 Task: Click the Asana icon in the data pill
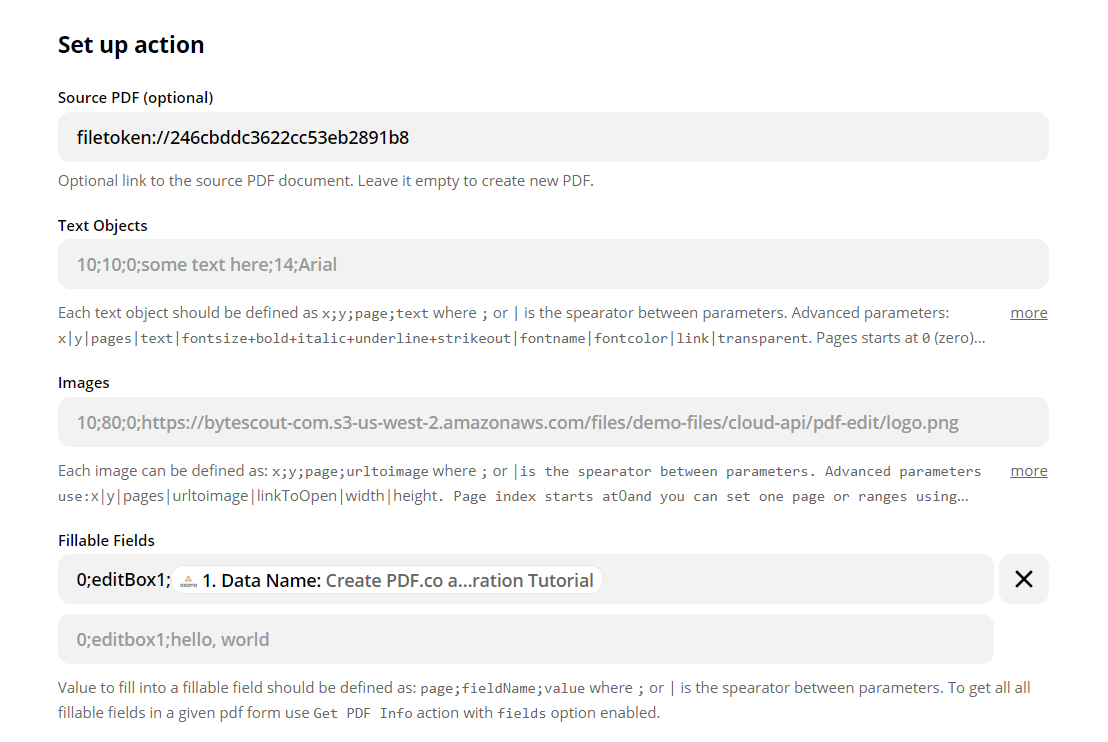coord(189,580)
